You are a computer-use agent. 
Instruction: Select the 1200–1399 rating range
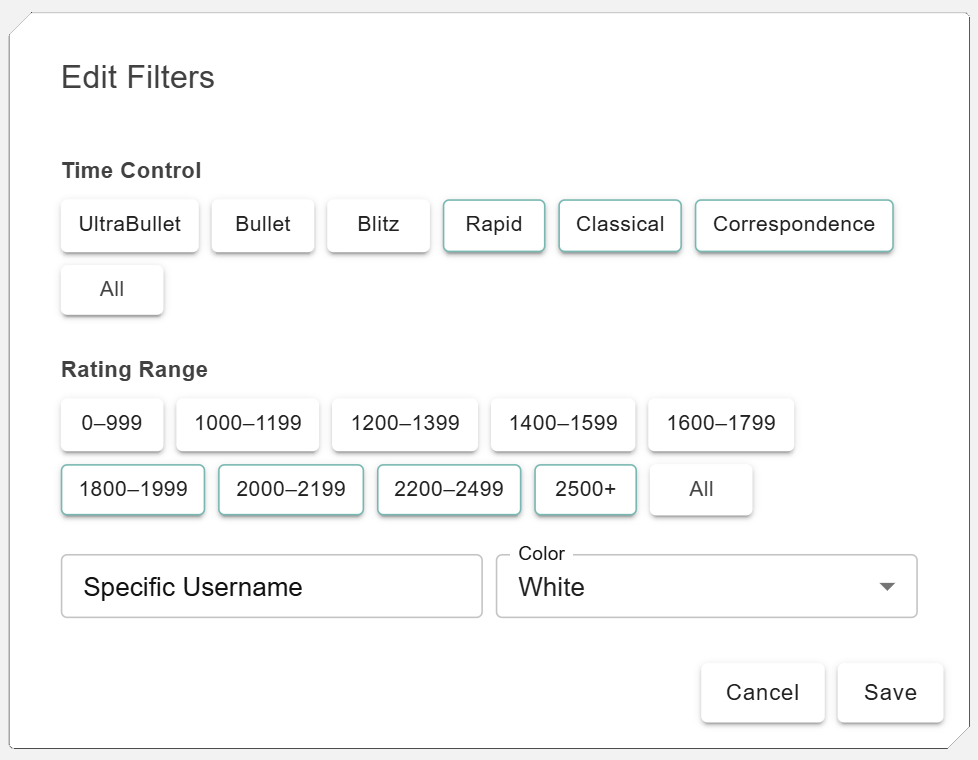(x=405, y=424)
